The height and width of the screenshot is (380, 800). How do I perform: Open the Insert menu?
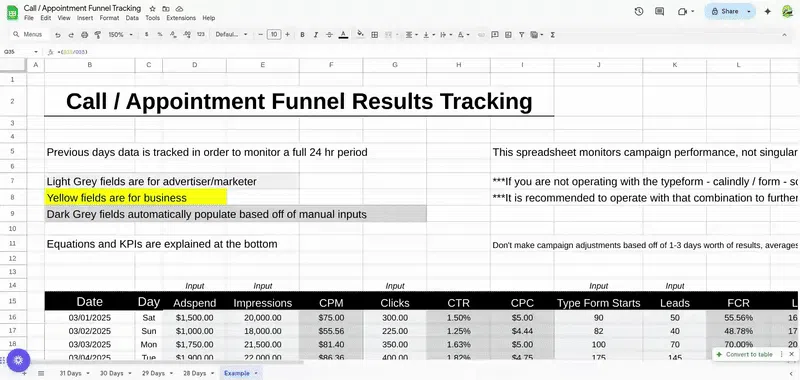pyautogui.click(x=85, y=18)
